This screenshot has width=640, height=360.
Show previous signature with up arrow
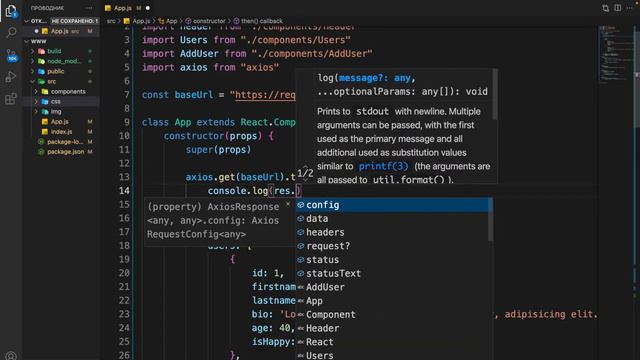pos(305,167)
